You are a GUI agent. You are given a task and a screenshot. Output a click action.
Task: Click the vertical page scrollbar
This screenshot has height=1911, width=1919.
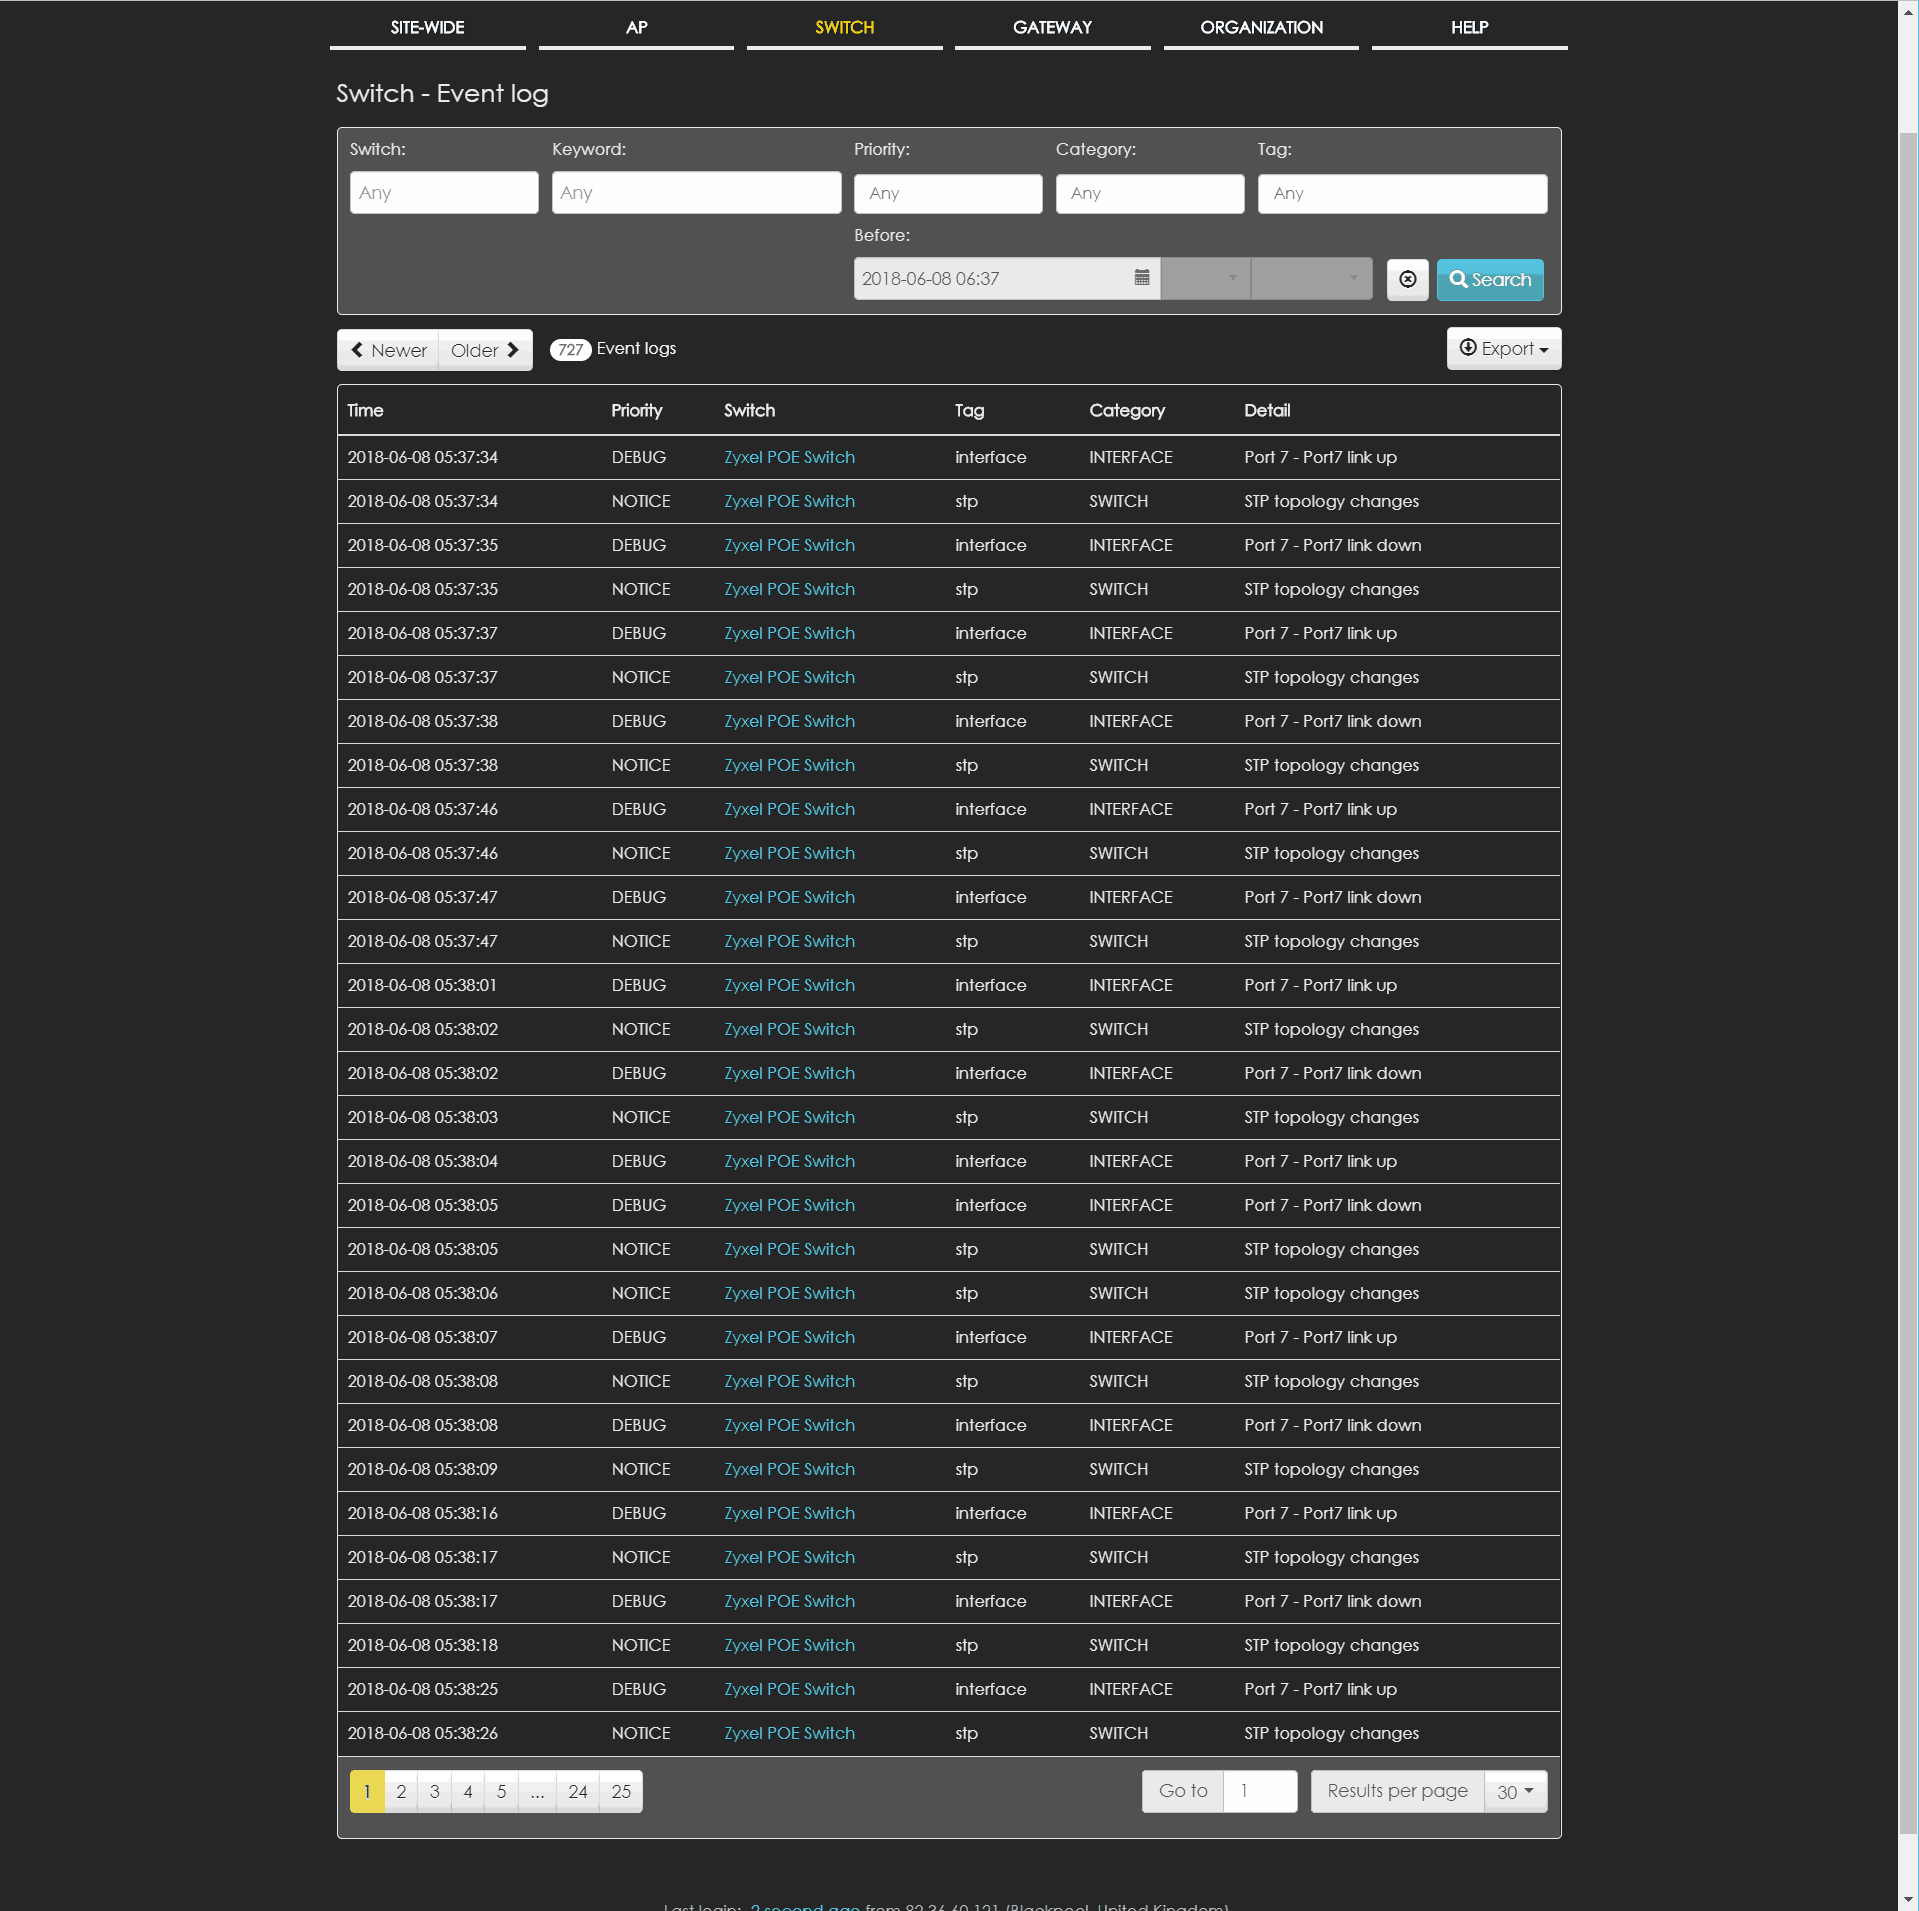pos(1908,900)
